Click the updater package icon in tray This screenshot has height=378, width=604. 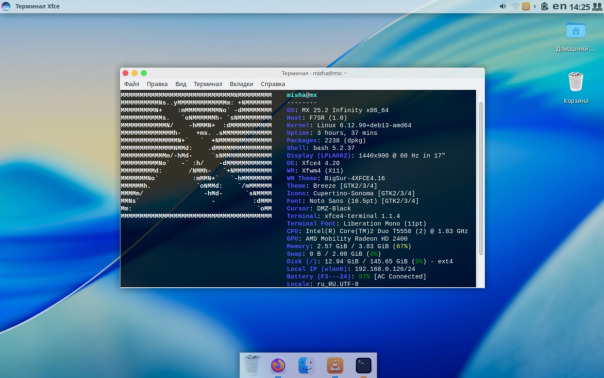point(544,6)
